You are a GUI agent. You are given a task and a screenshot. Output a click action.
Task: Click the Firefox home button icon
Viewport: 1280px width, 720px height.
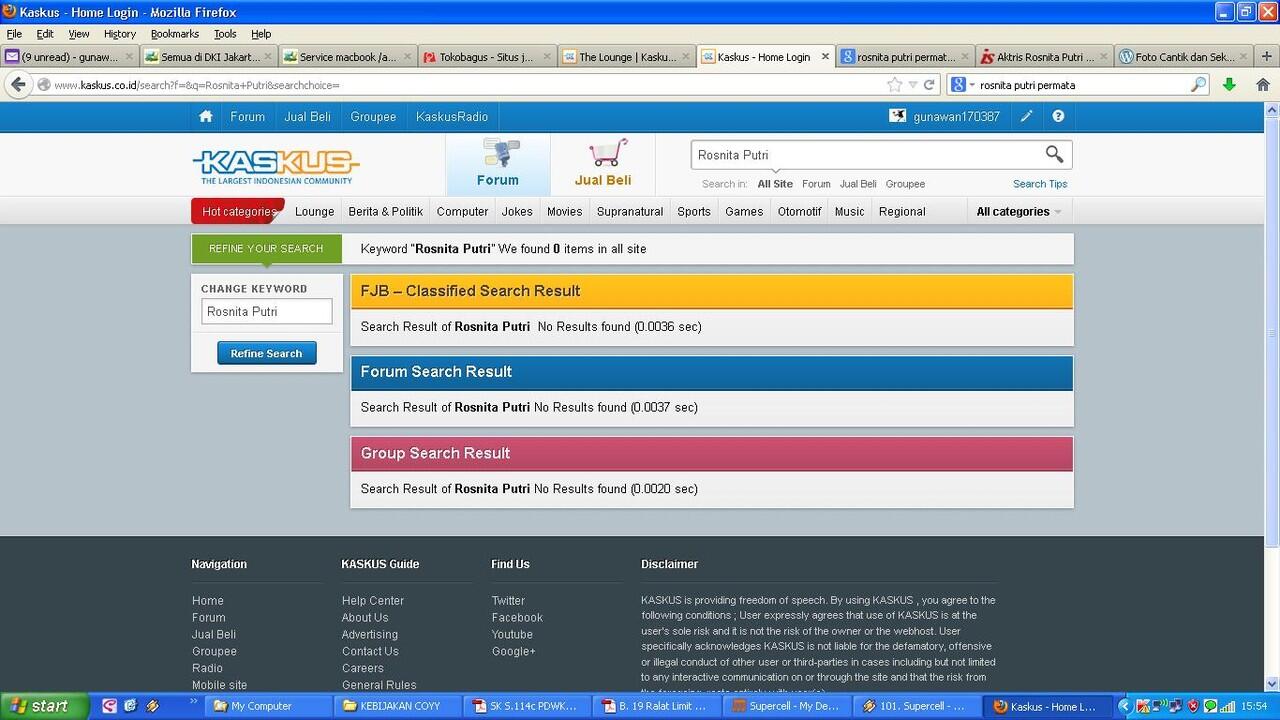1262,85
